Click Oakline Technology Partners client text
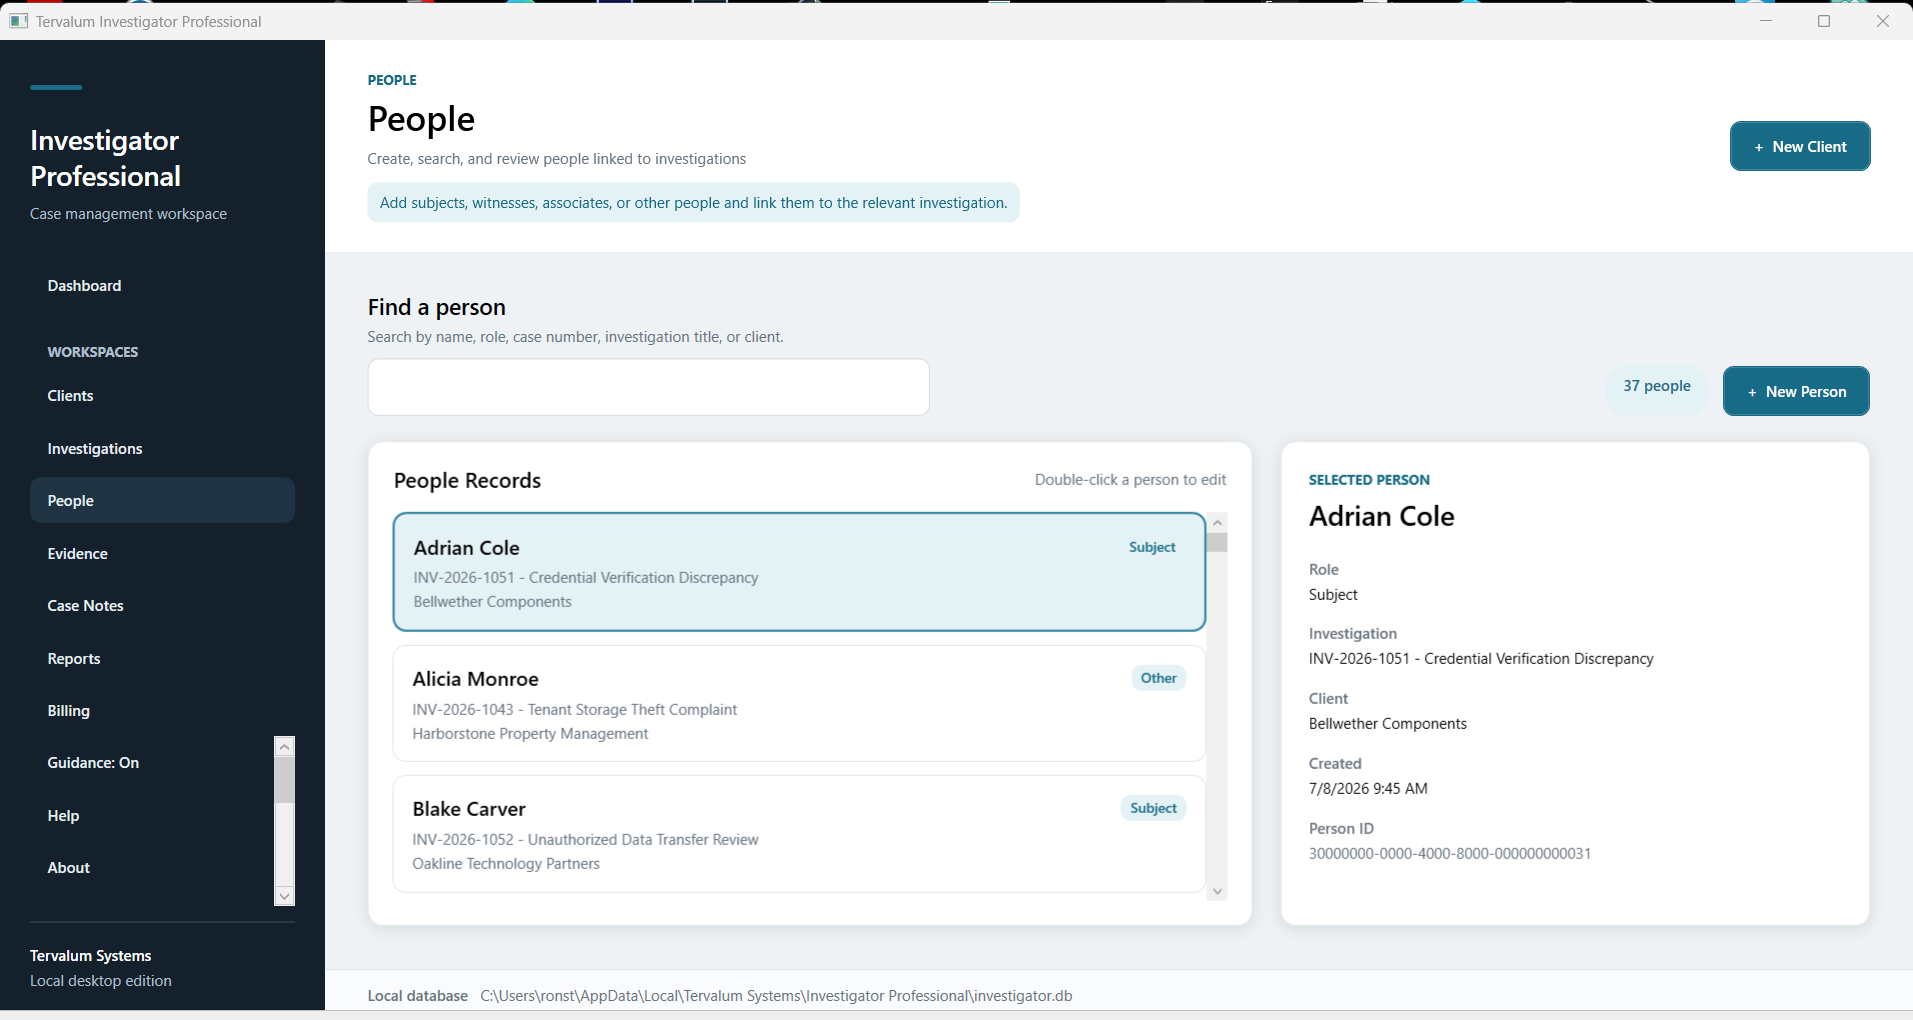The image size is (1913, 1020). pos(506,864)
